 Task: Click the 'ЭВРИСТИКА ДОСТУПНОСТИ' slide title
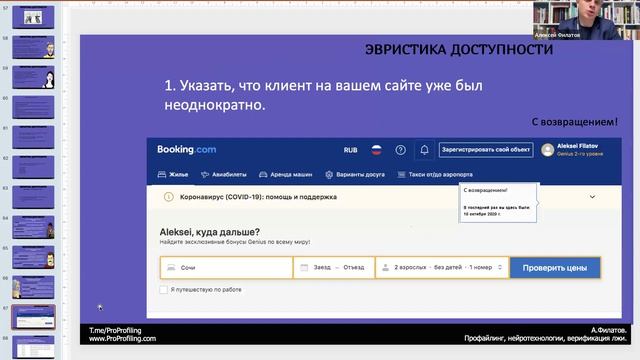pyautogui.click(x=459, y=49)
